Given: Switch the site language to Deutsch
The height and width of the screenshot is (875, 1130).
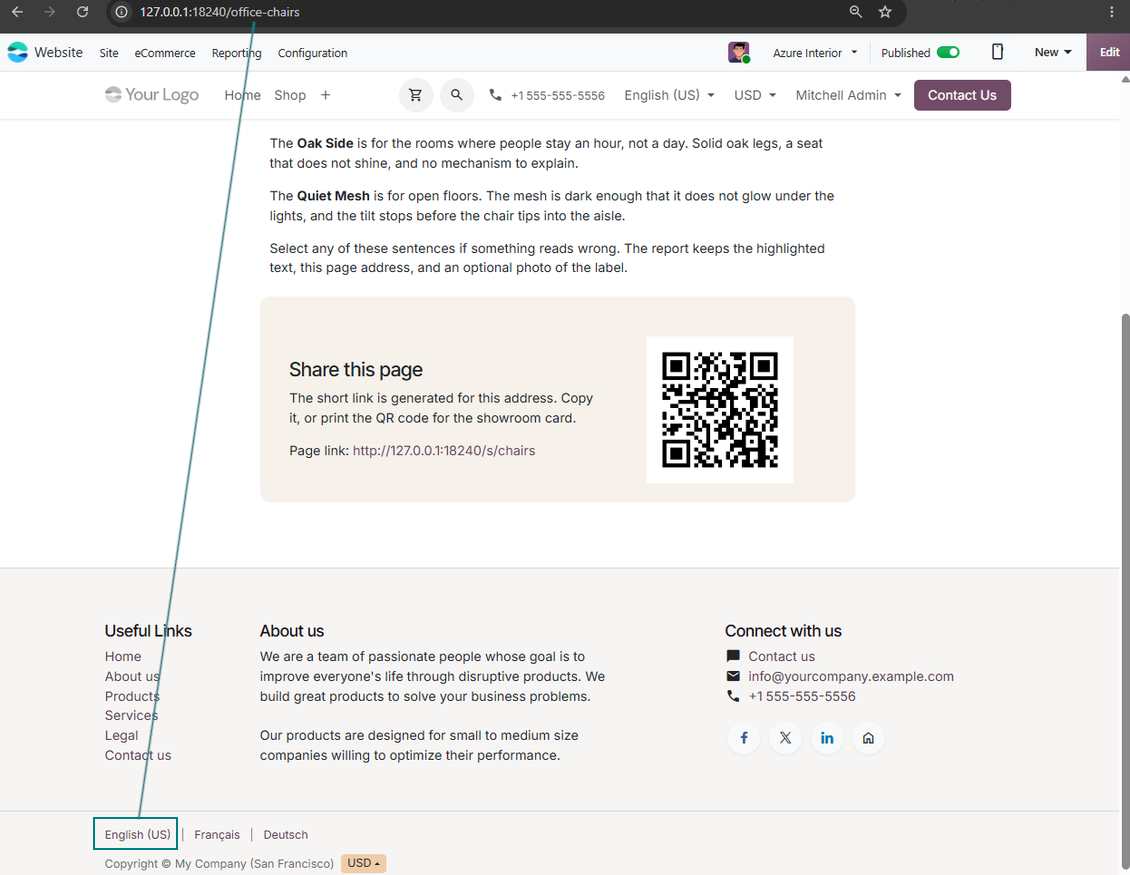Looking at the screenshot, I should coord(285,835).
